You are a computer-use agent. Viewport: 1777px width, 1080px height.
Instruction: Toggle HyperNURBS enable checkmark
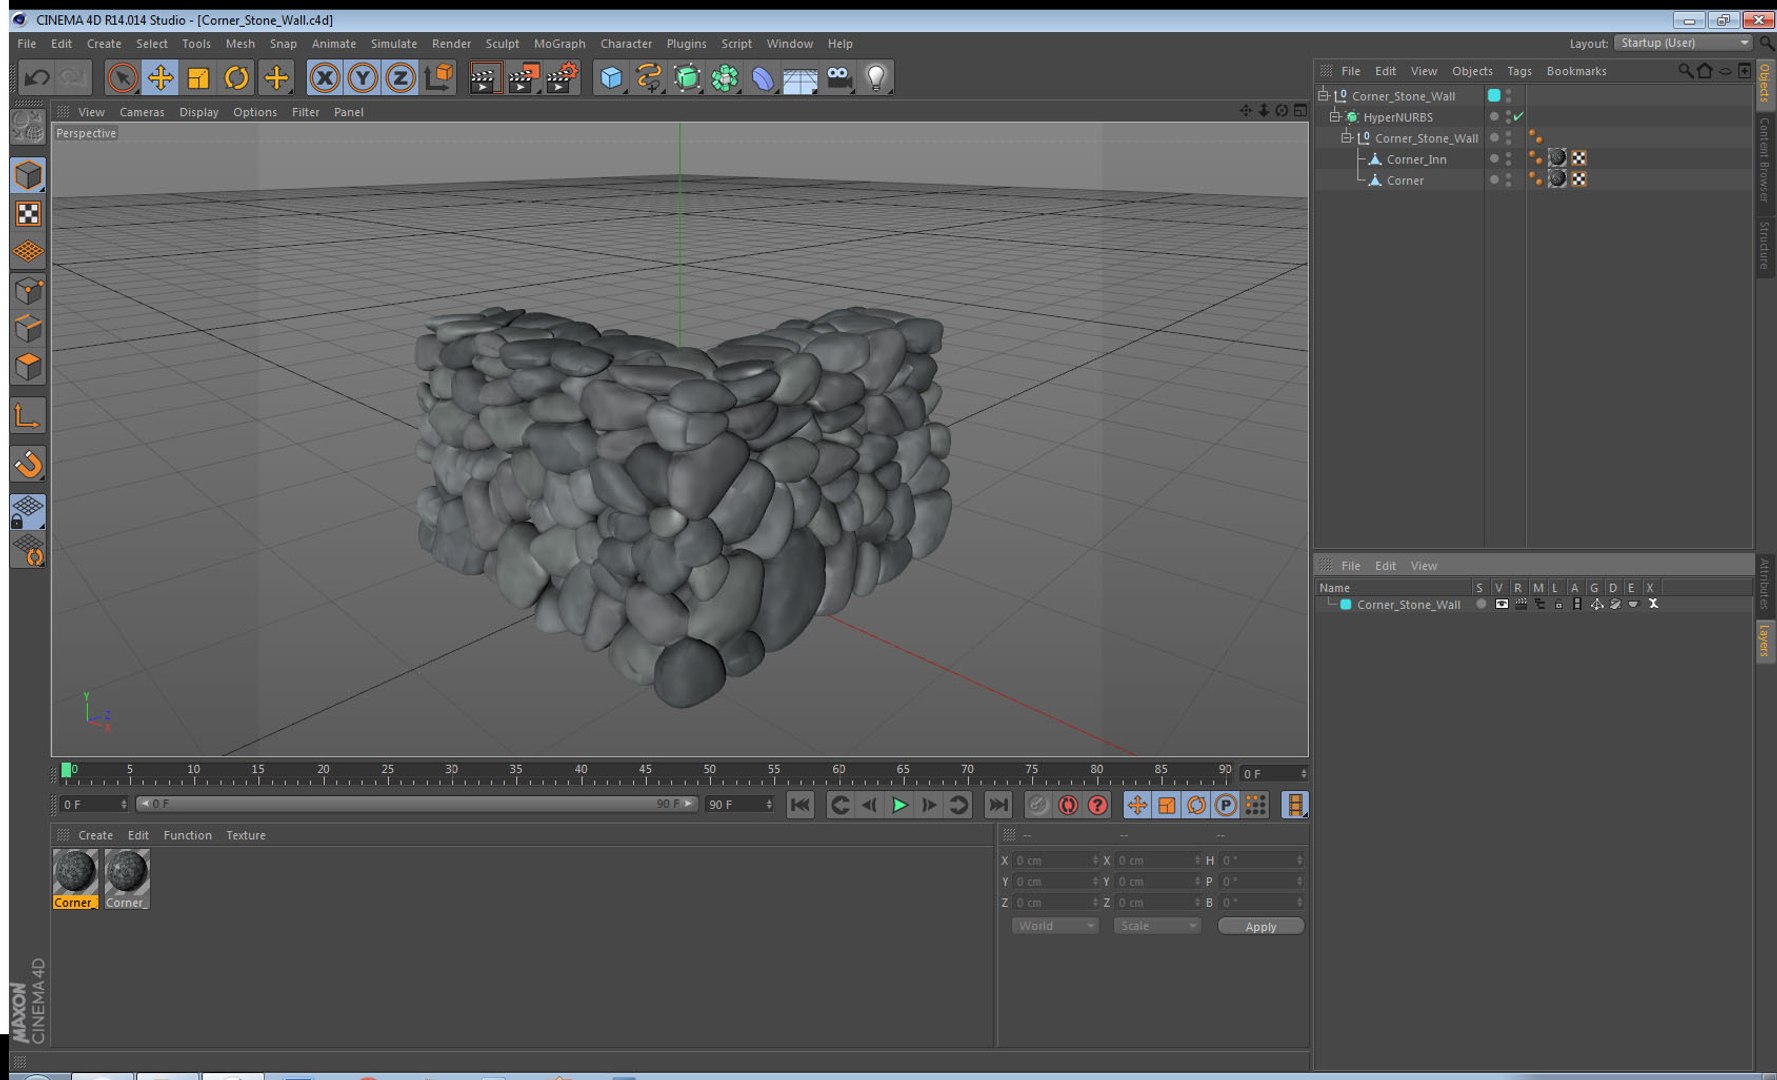click(1519, 117)
